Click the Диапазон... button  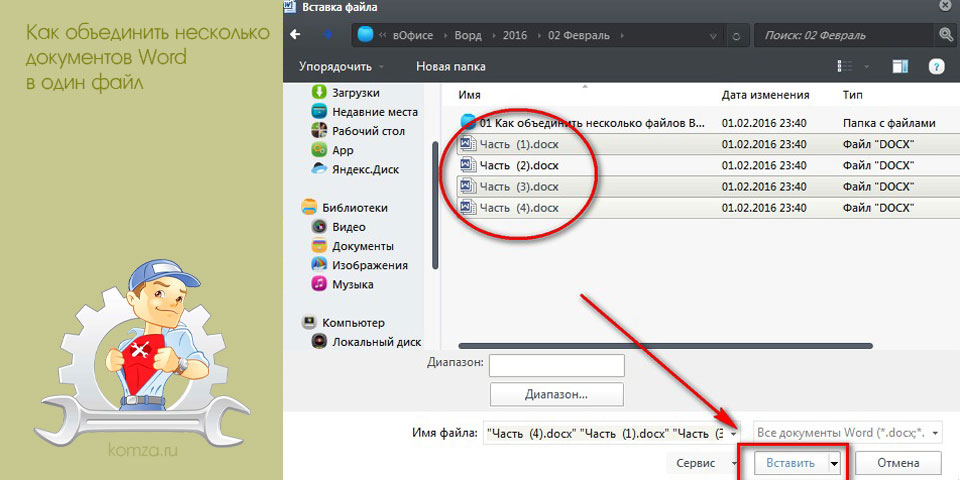[557, 394]
